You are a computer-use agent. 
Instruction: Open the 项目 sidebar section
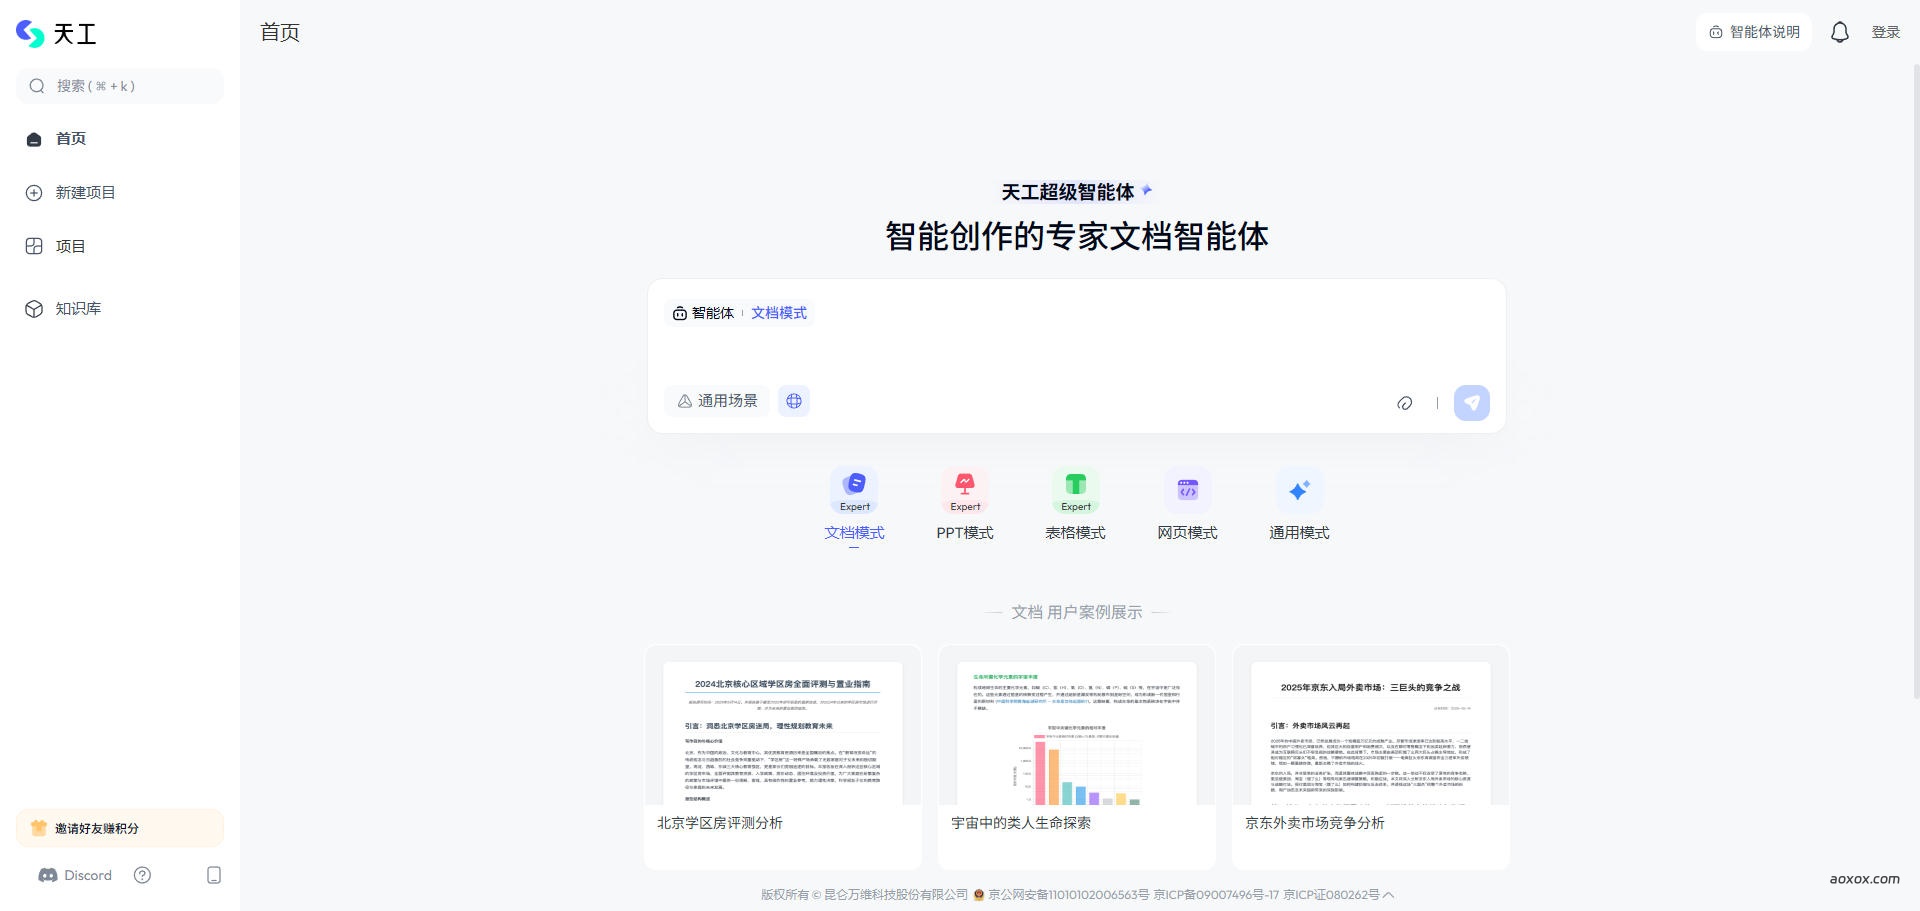pos(120,247)
